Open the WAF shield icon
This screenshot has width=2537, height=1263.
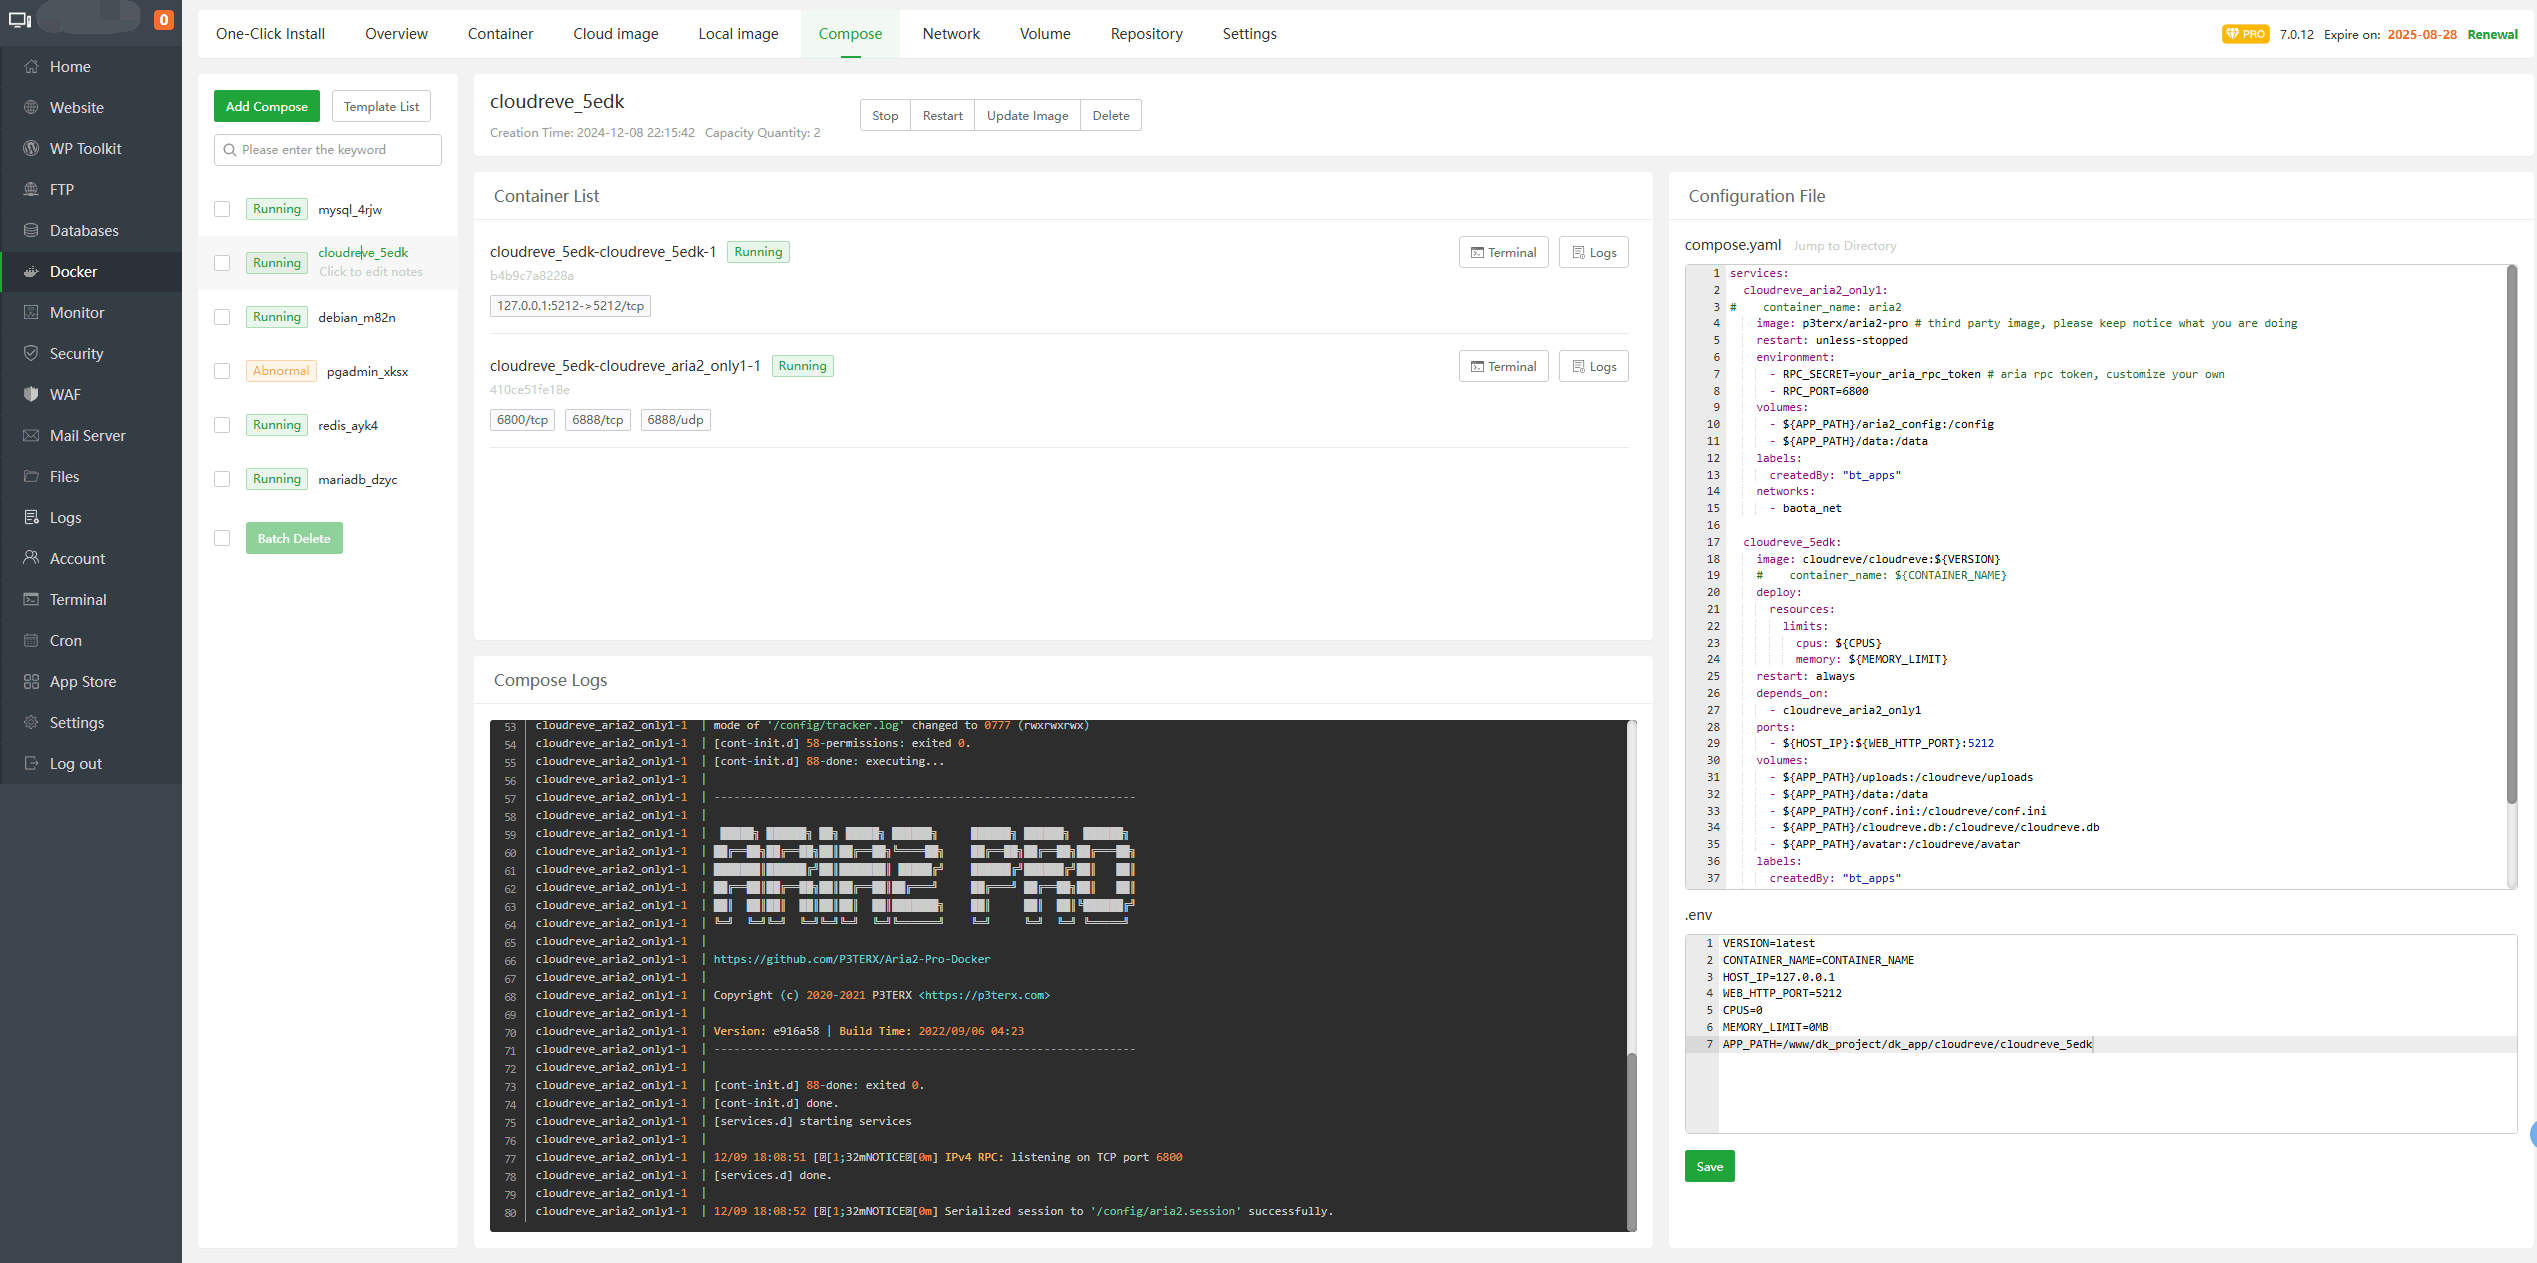click(31, 394)
